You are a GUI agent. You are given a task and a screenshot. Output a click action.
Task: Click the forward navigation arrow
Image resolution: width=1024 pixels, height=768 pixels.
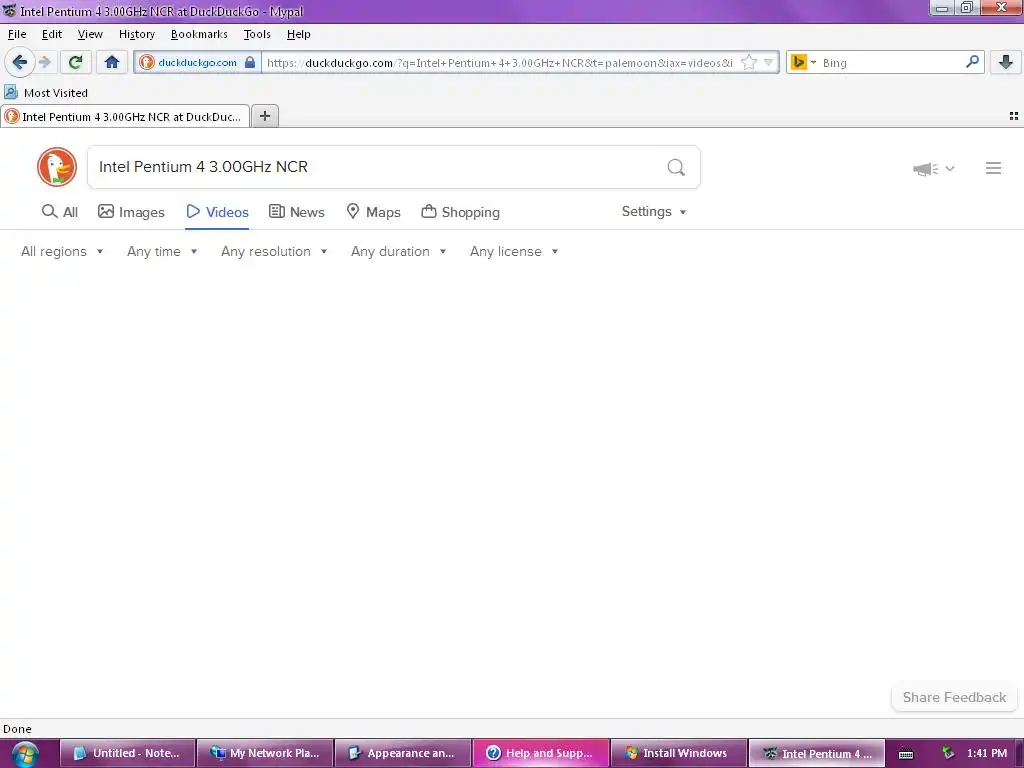[x=45, y=63]
